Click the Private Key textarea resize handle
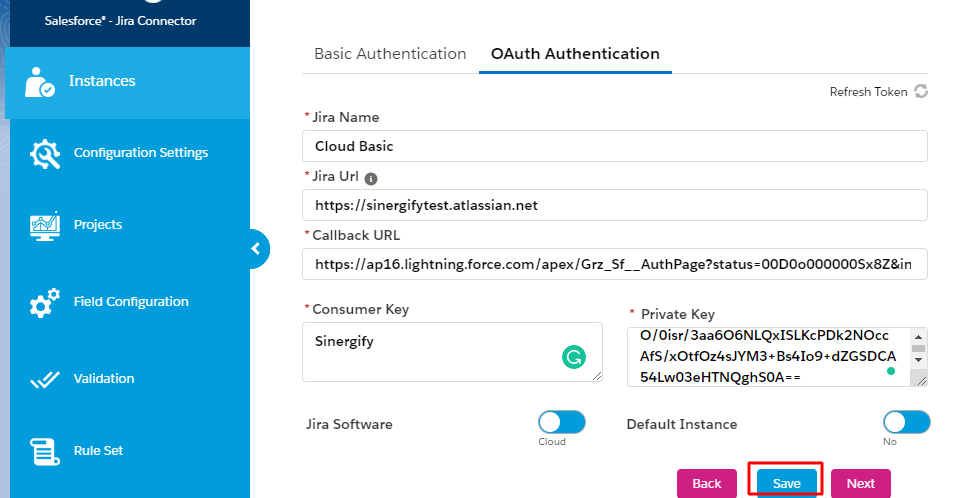The width and height of the screenshot is (977, 498). pyautogui.click(x=922, y=380)
